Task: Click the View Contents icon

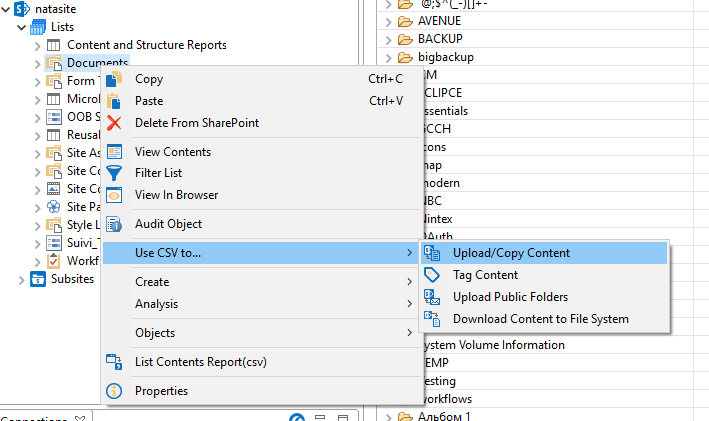Action: (114, 151)
